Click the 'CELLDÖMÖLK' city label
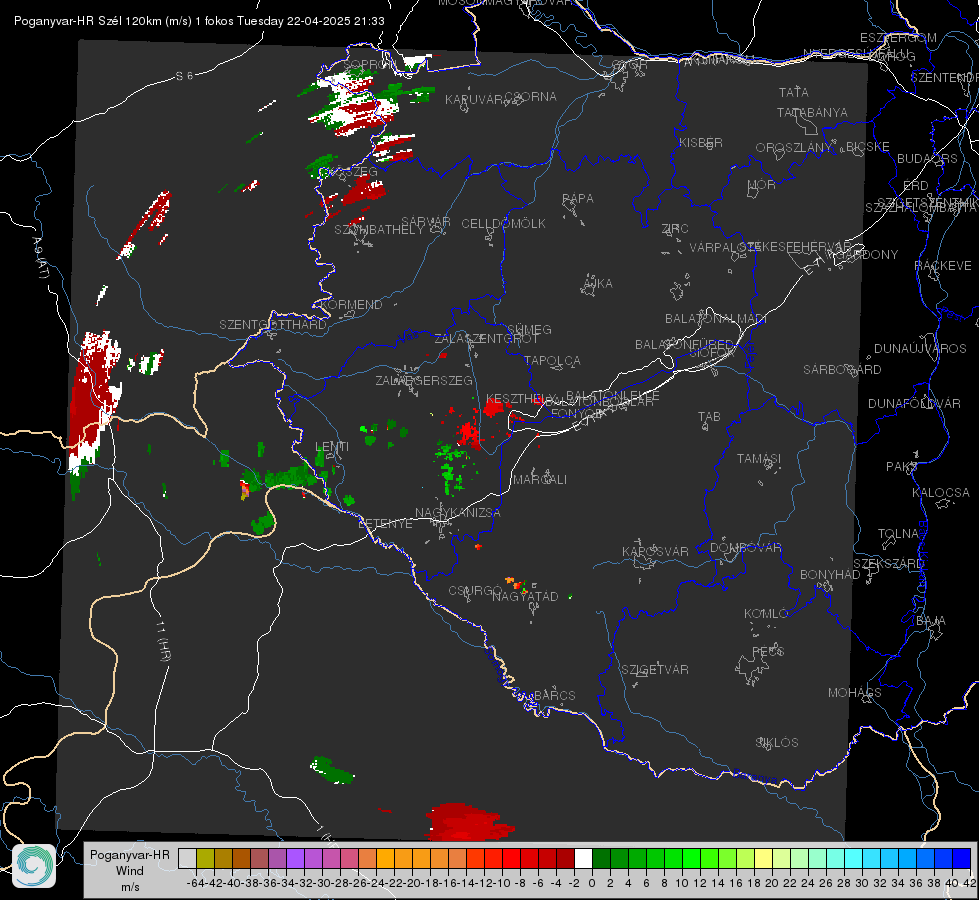This screenshot has height=900, width=979. 503,224
